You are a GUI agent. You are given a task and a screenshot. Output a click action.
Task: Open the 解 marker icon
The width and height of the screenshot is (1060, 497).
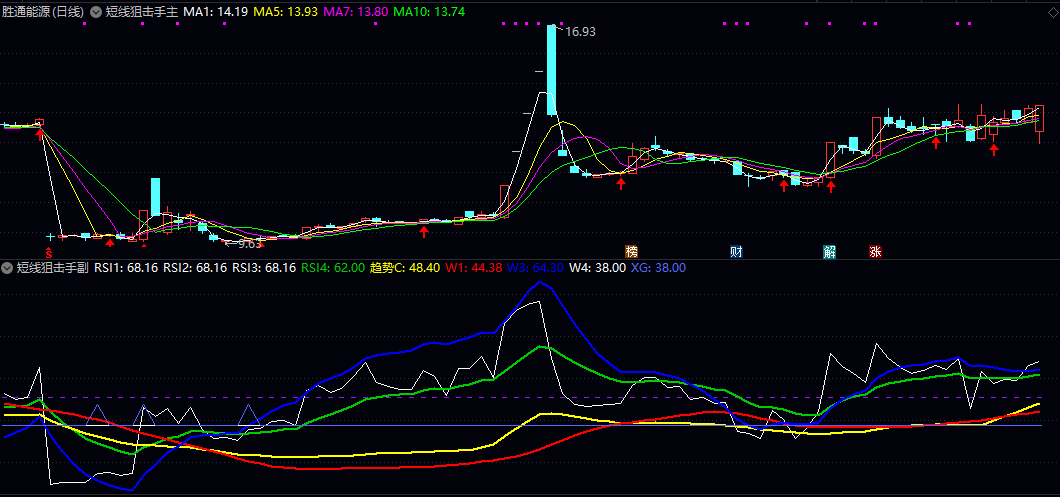click(829, 251)
